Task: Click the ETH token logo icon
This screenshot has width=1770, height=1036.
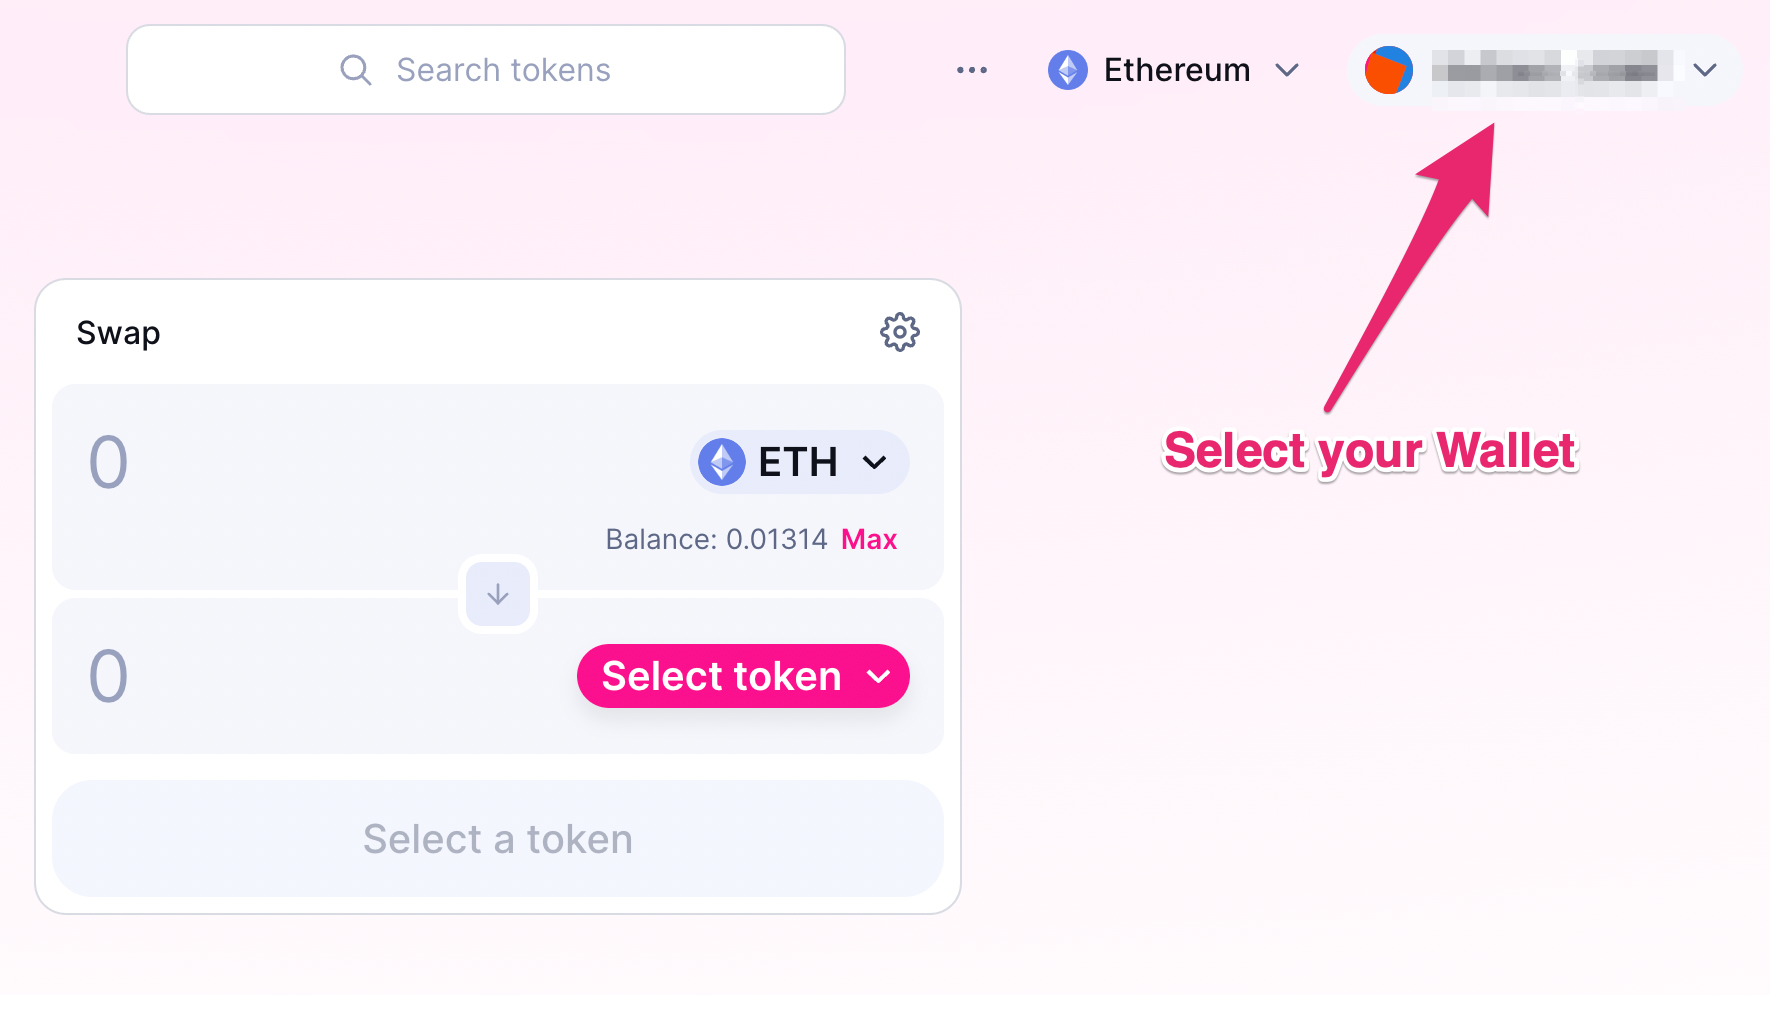Action: click(x=721, y=462)
